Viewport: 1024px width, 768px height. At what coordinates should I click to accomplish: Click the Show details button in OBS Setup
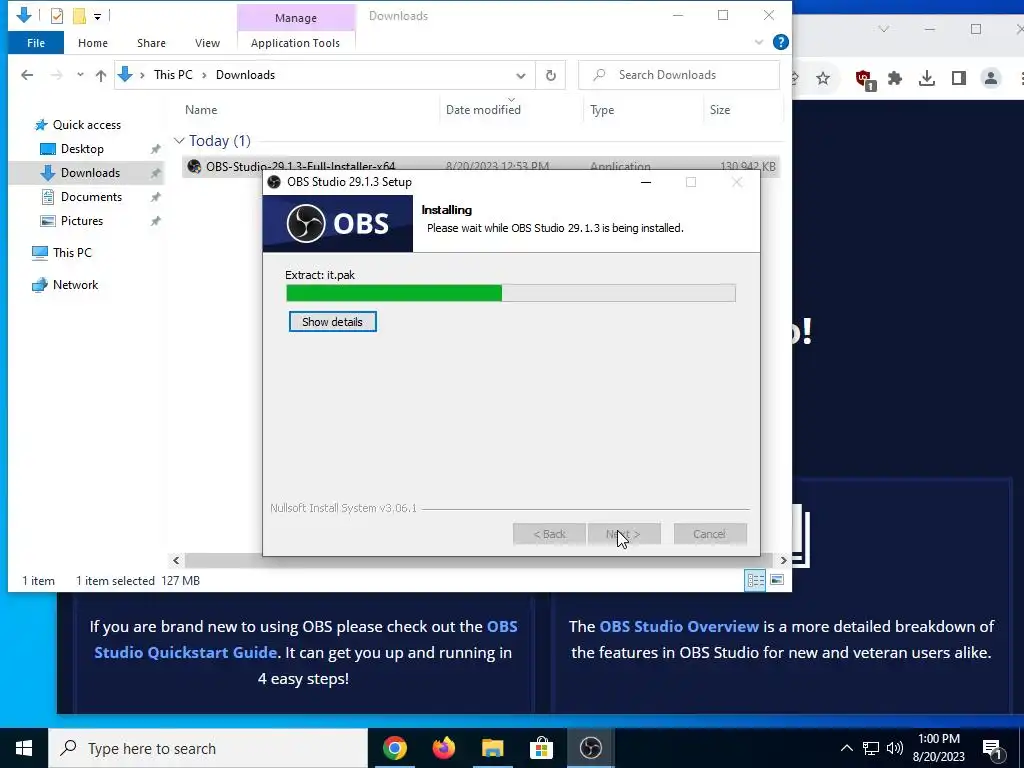[x=332, y=322]
